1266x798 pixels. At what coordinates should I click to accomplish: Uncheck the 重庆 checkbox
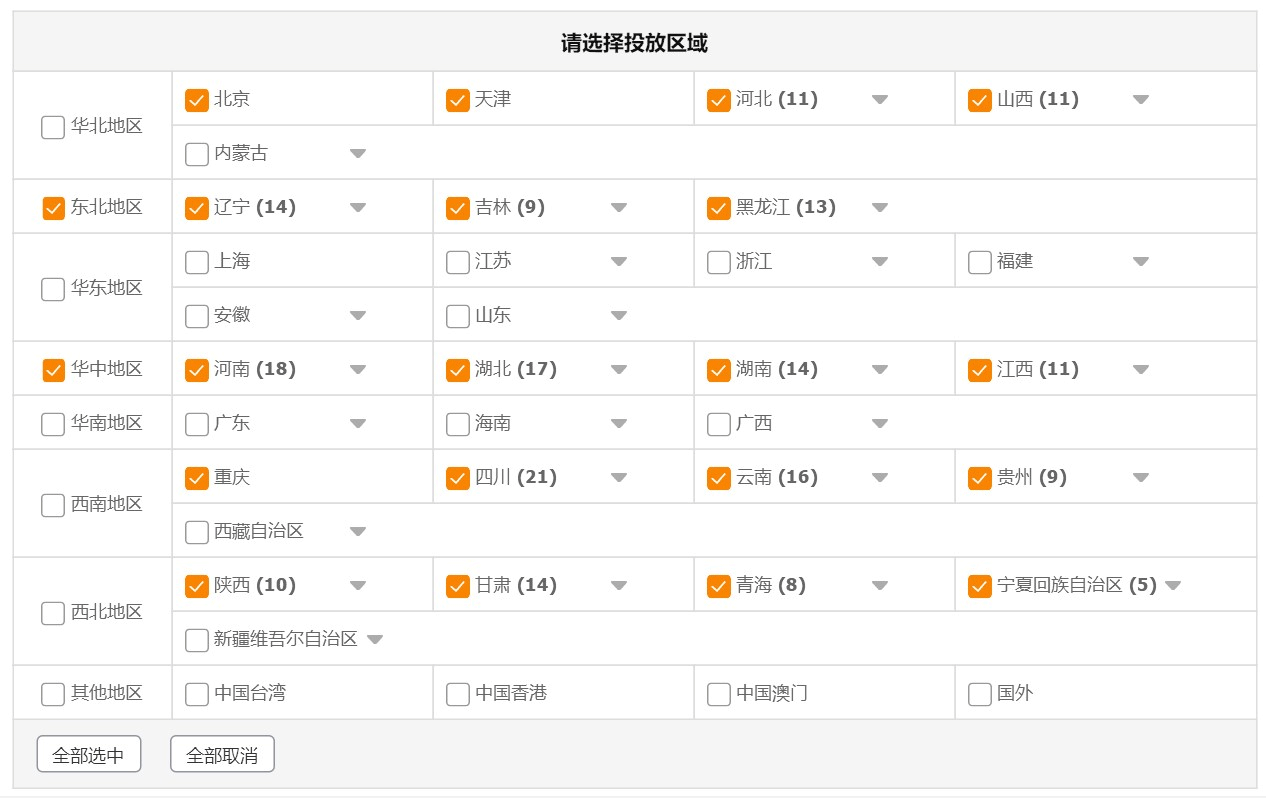coord(197,478)
